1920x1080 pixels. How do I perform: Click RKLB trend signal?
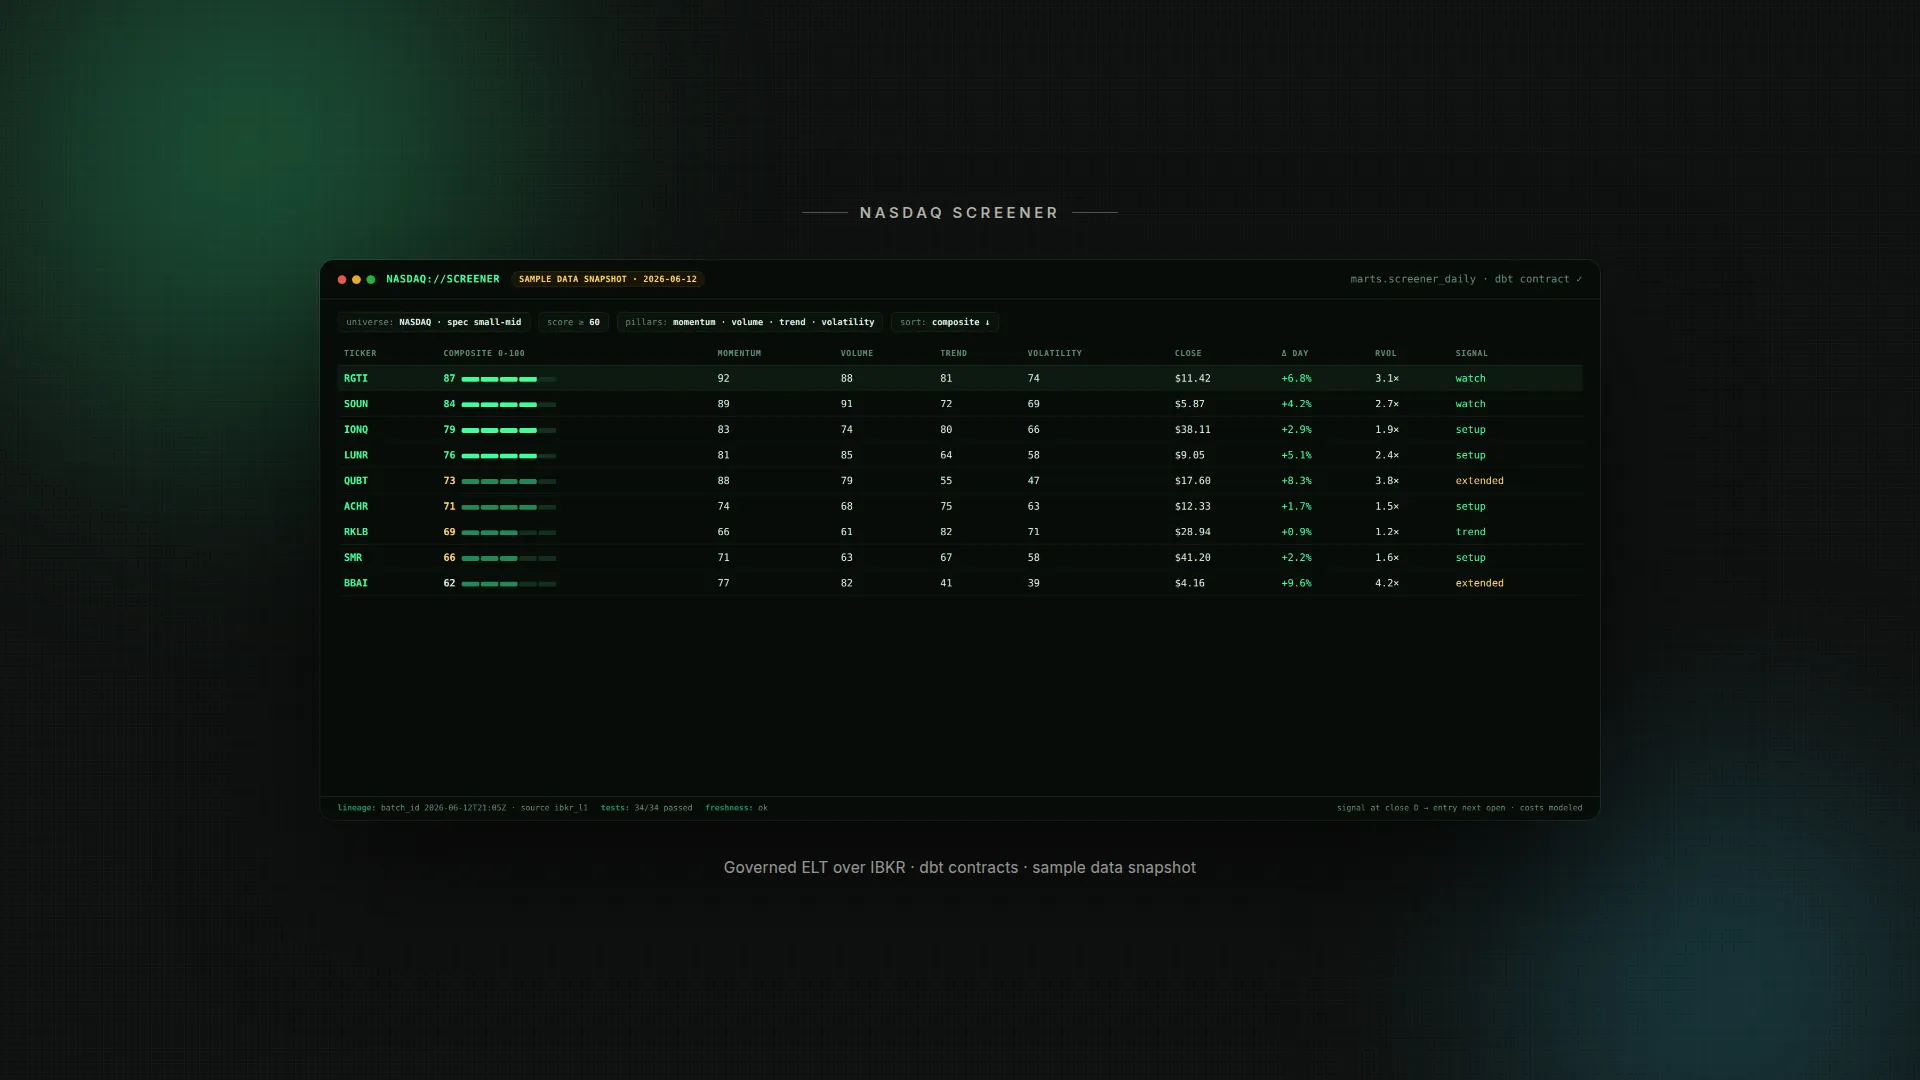coord(1471,532)
